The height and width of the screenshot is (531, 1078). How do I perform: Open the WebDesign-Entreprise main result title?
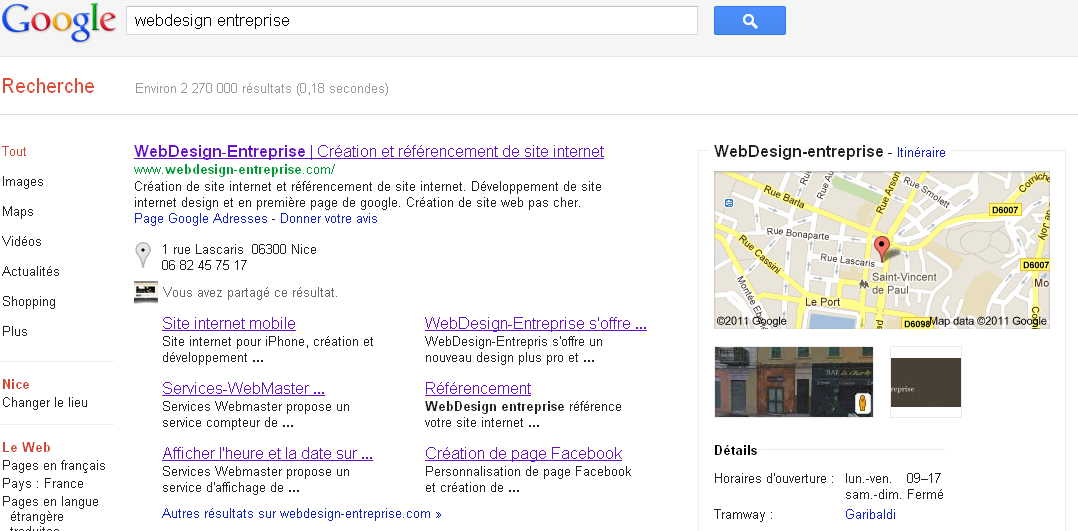point(369,151)
